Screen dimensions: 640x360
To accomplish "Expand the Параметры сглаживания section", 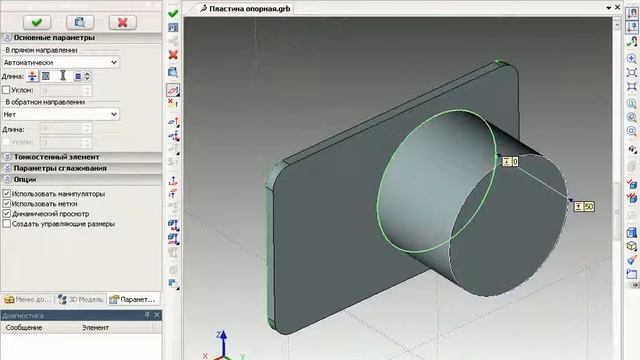I will coord(7,168).
